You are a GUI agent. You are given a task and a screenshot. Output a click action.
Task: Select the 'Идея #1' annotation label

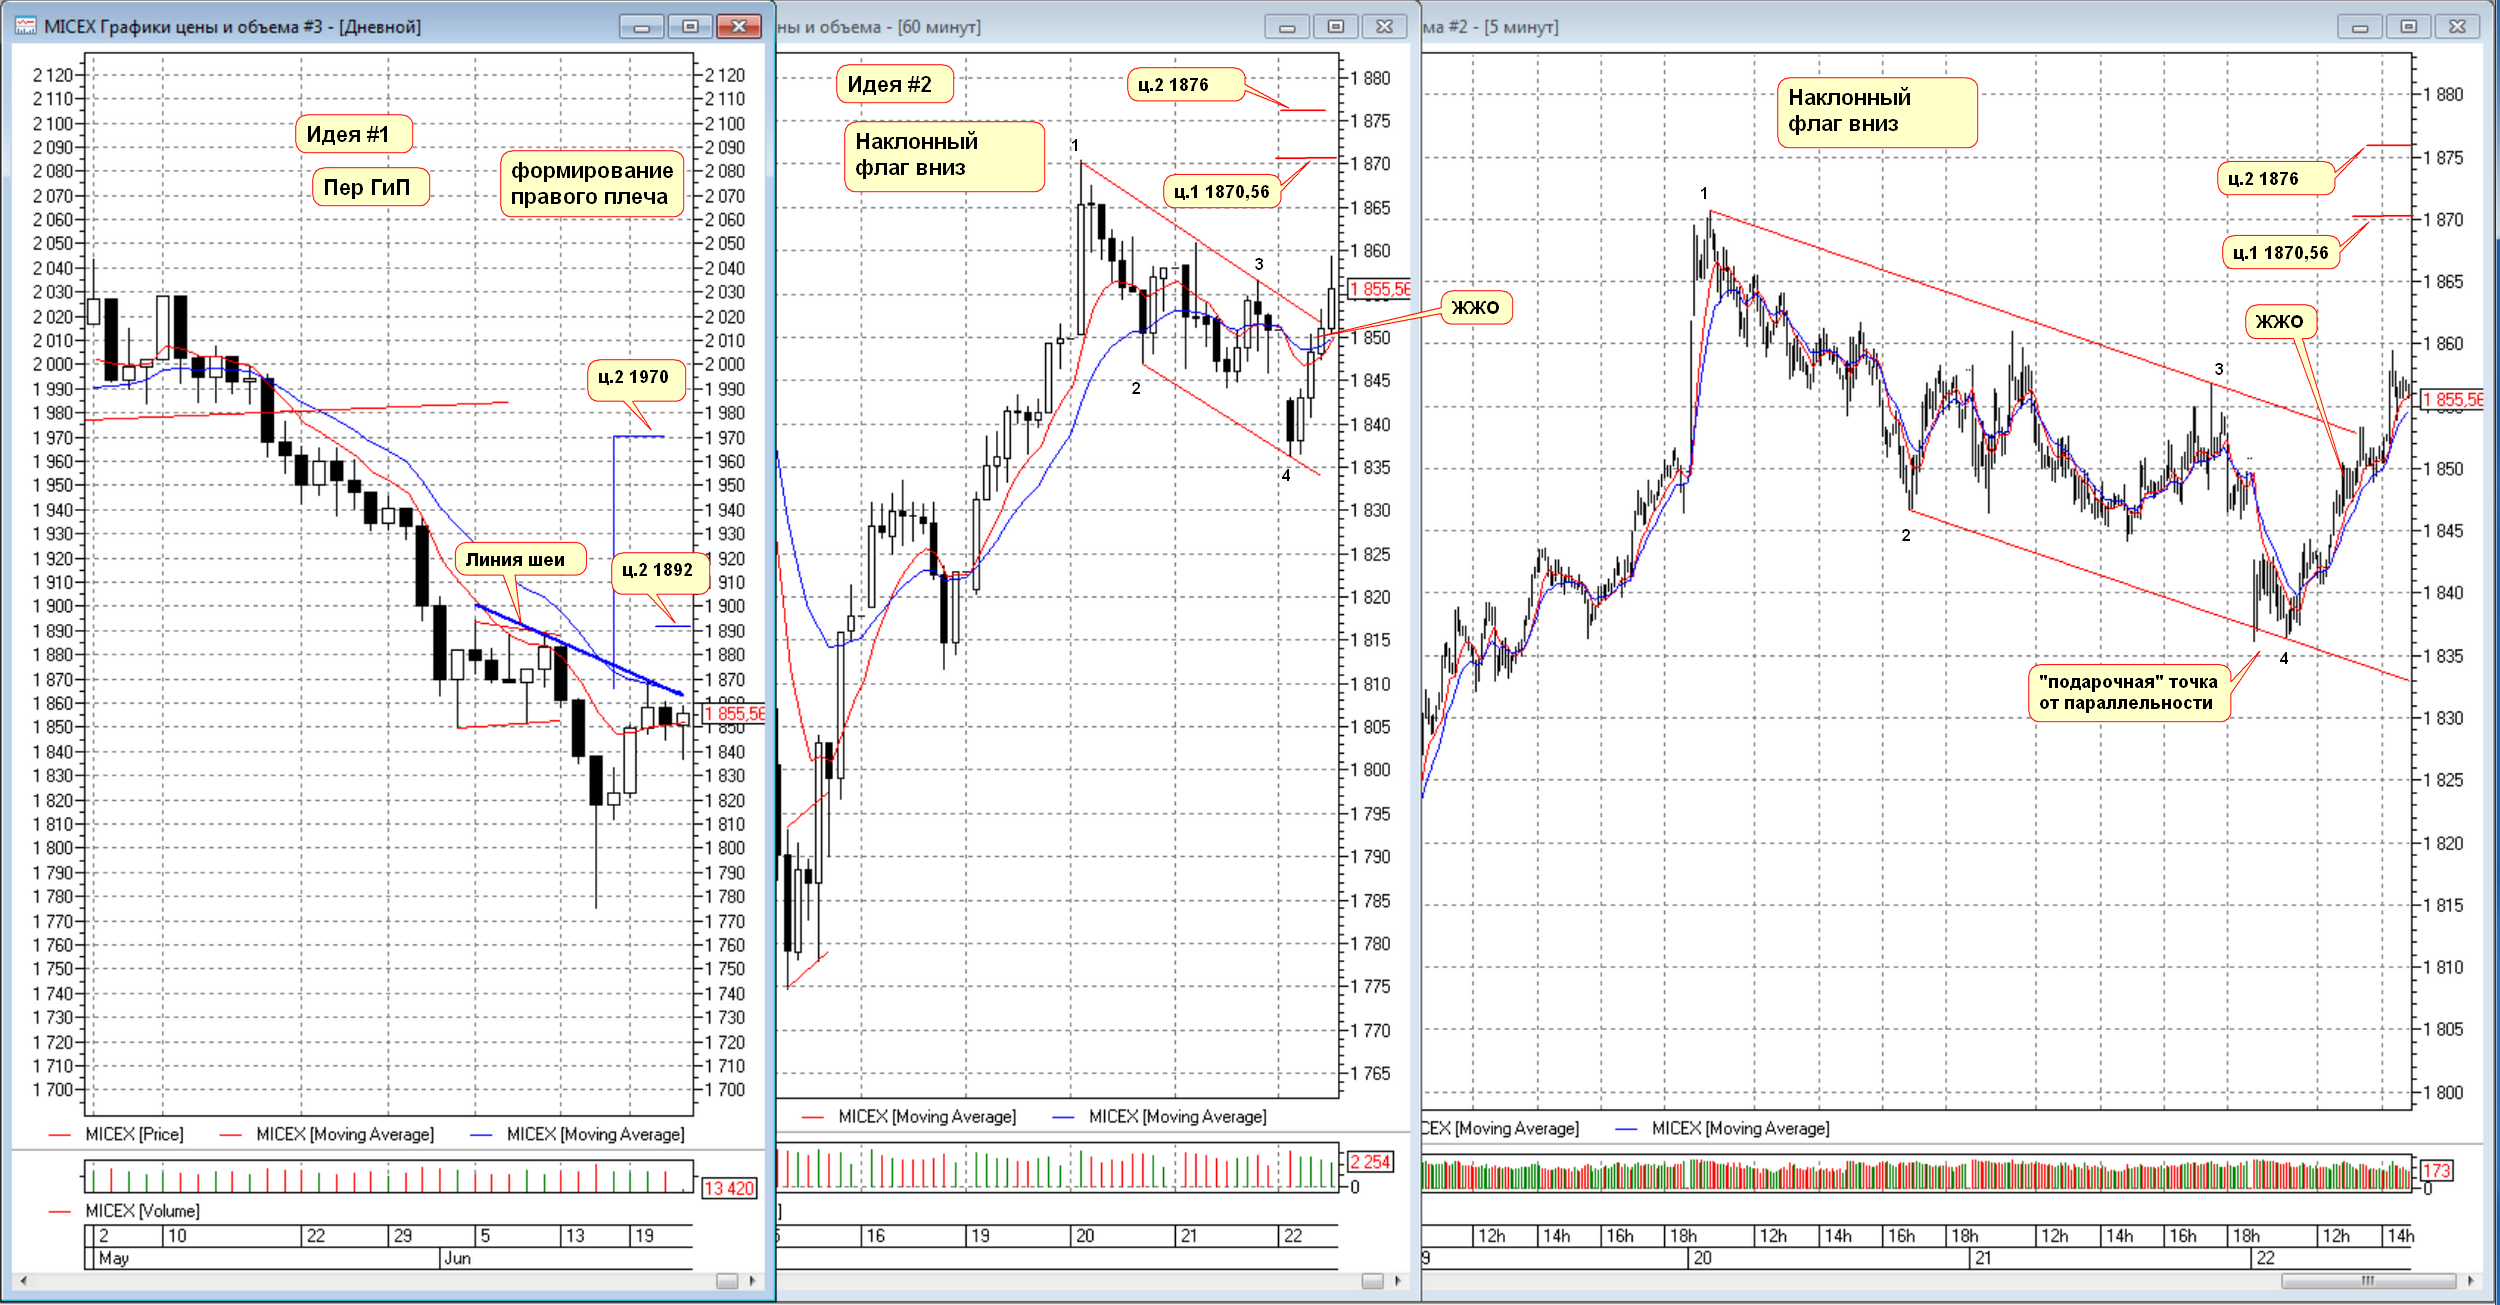[354, 134]
